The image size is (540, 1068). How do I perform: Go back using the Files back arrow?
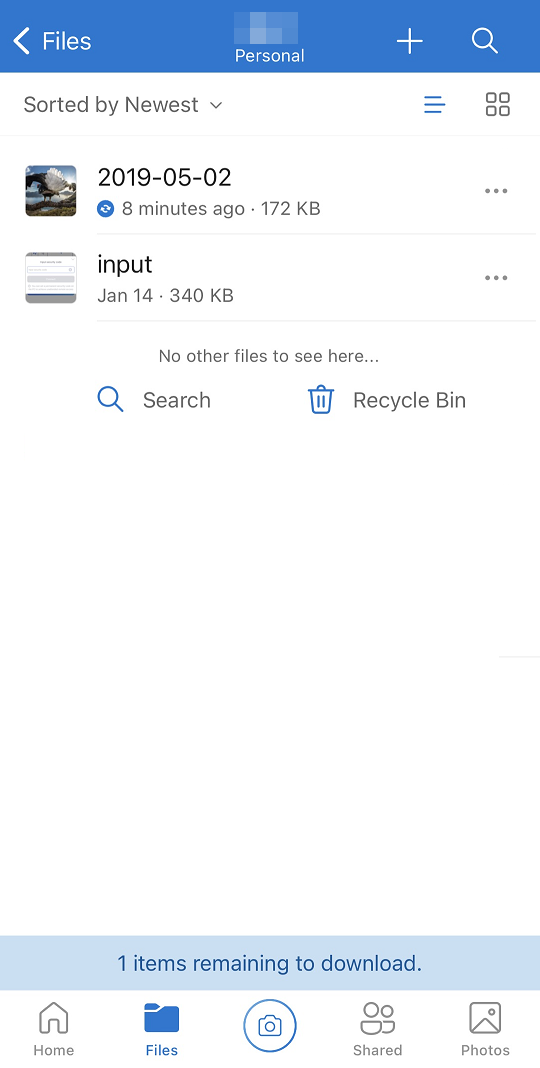52,41
